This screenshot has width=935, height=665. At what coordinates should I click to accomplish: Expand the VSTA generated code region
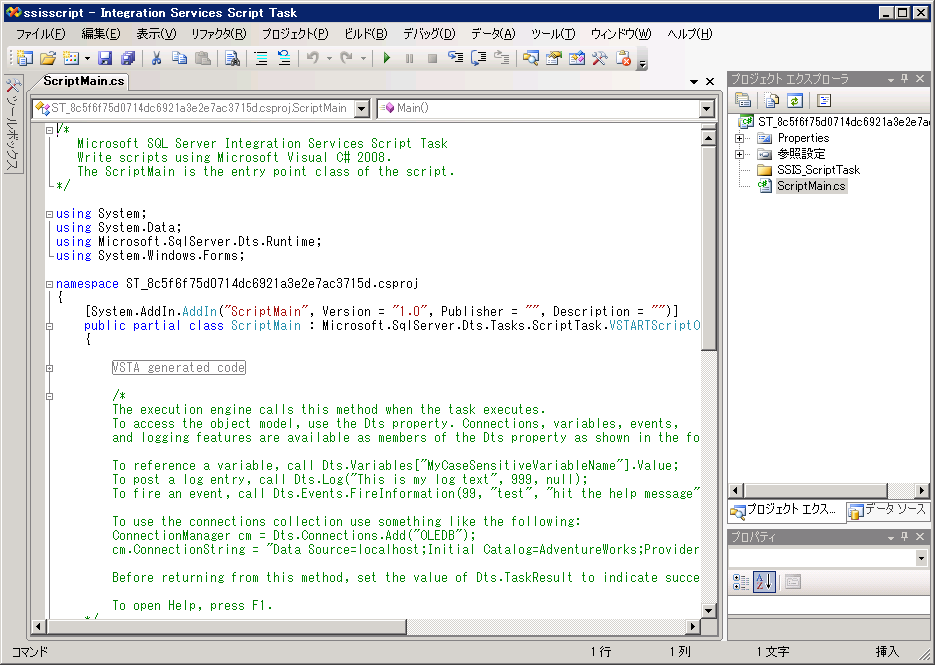[49, 368]
